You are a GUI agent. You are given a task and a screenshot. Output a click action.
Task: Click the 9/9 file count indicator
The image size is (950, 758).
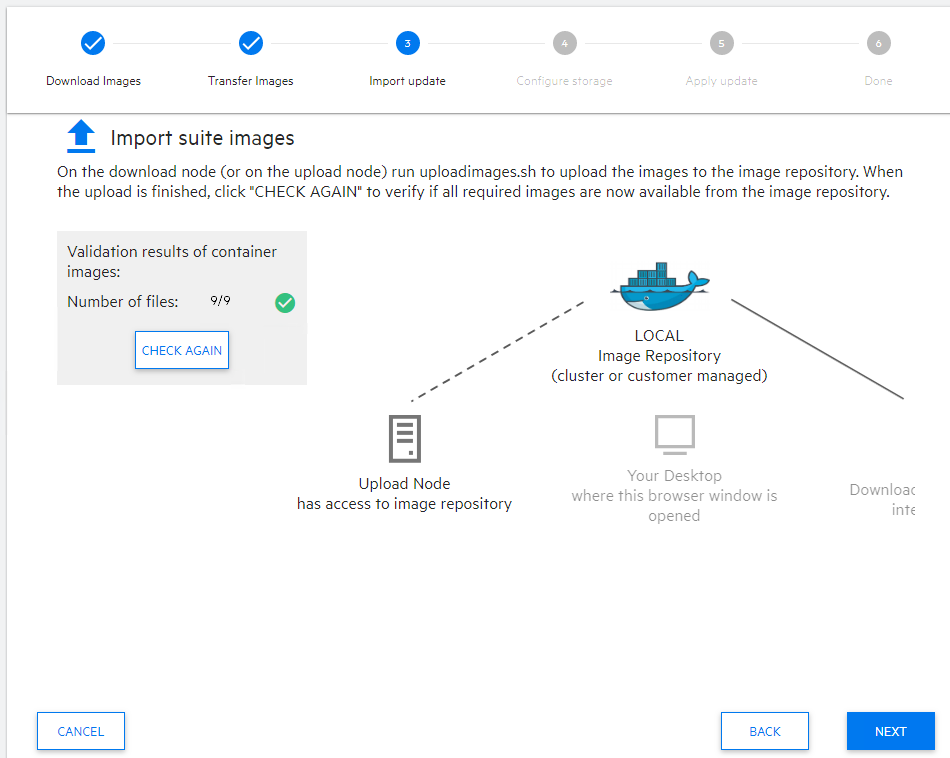pos(219,301)
